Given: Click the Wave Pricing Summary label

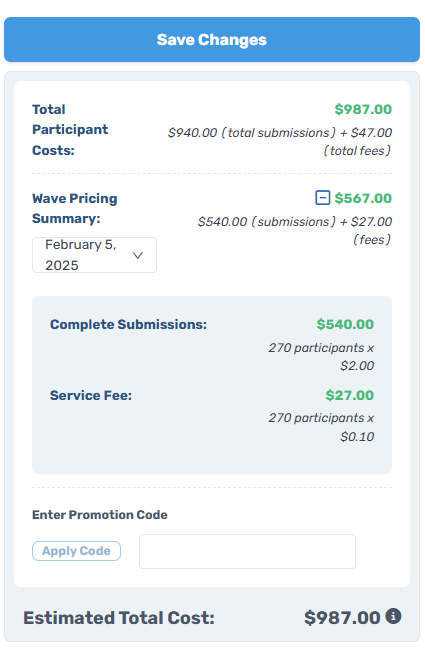Looking at the screenshot, I should (x=75, y=208).
